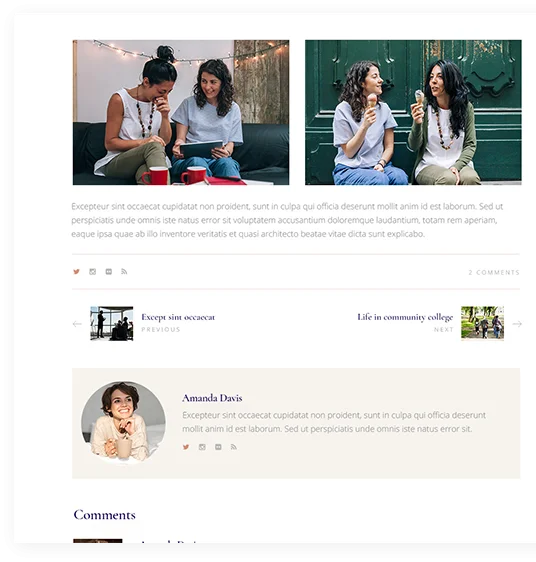Click Amanda Davis's Twitter icon
The image size is (536, 562).
click(186, 447)
